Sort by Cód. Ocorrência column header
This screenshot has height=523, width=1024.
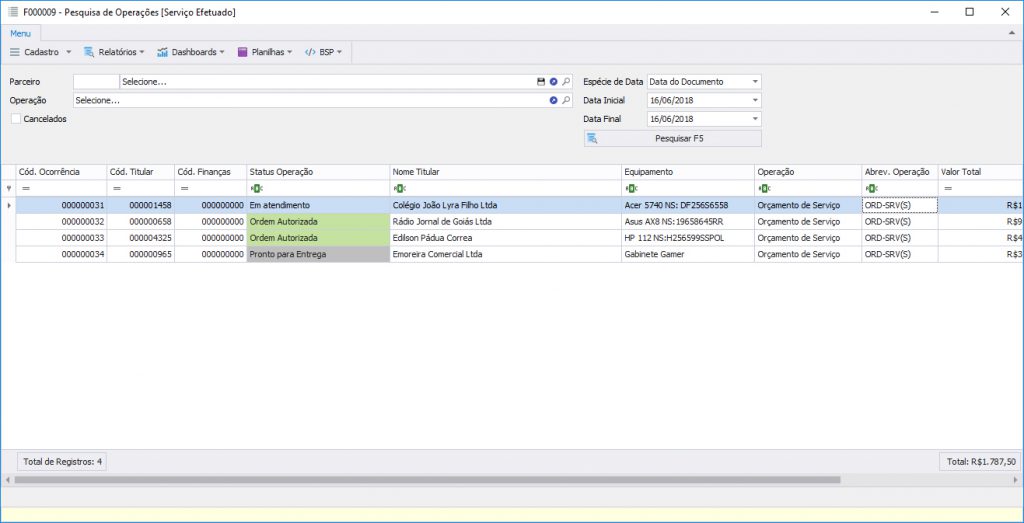tap(61, 172)
